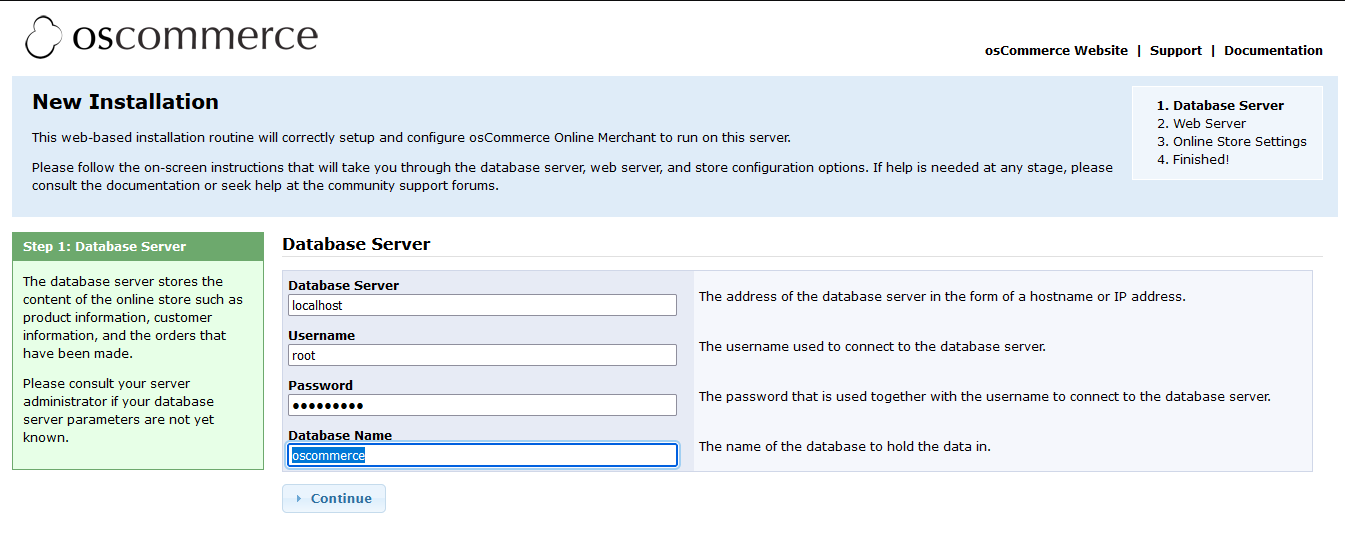The height and width of the screenshot is (539, 1345).
Task: Select step 2. Web Server in progress list
Action: (x=1201, y=124)
